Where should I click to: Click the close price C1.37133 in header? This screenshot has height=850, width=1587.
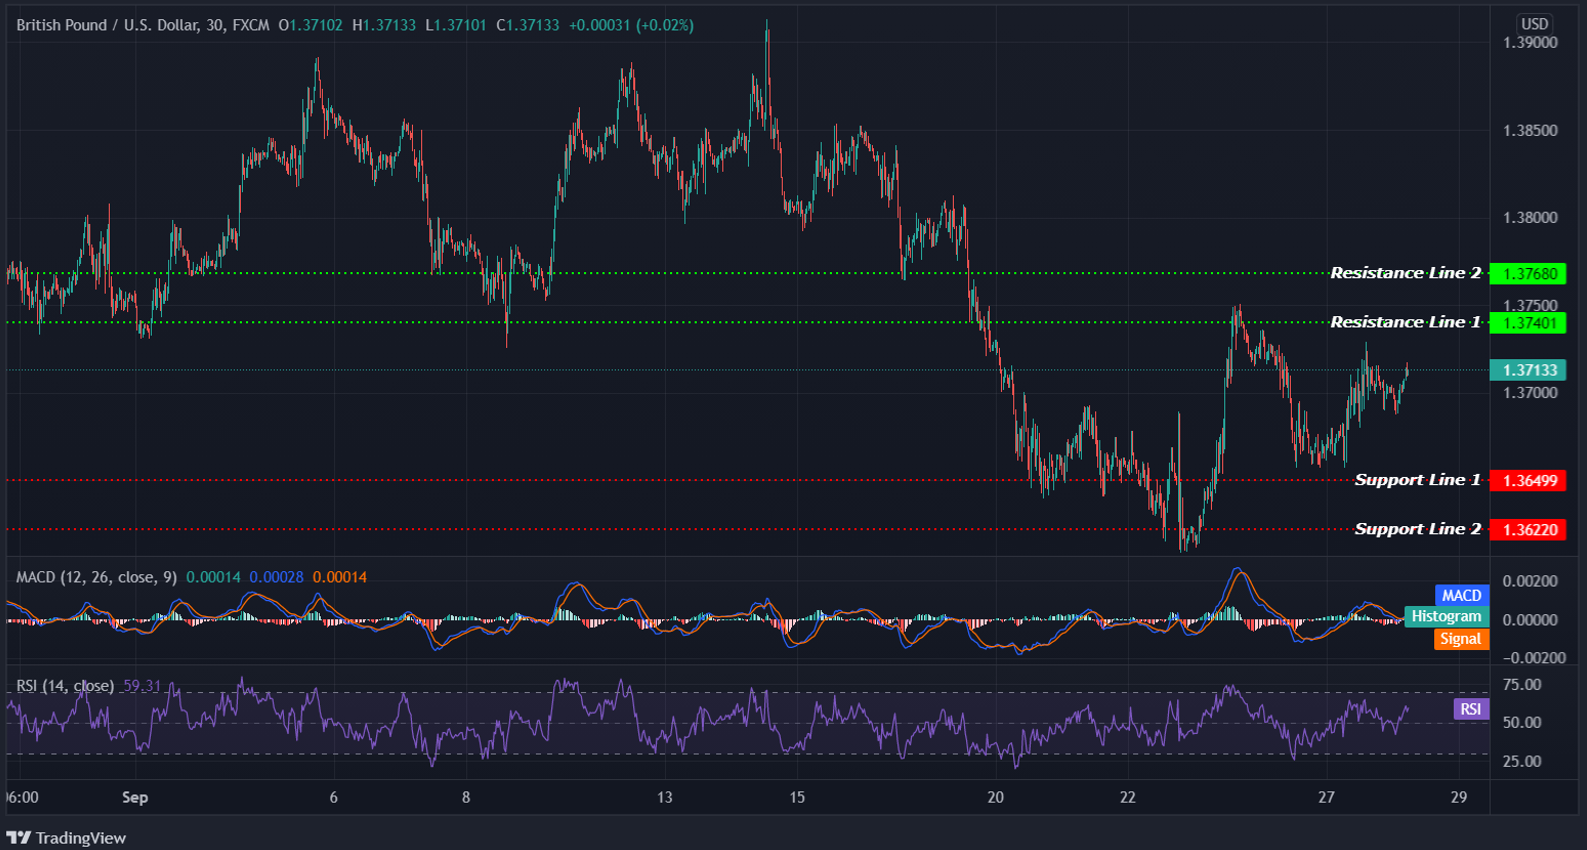(528, 25)
